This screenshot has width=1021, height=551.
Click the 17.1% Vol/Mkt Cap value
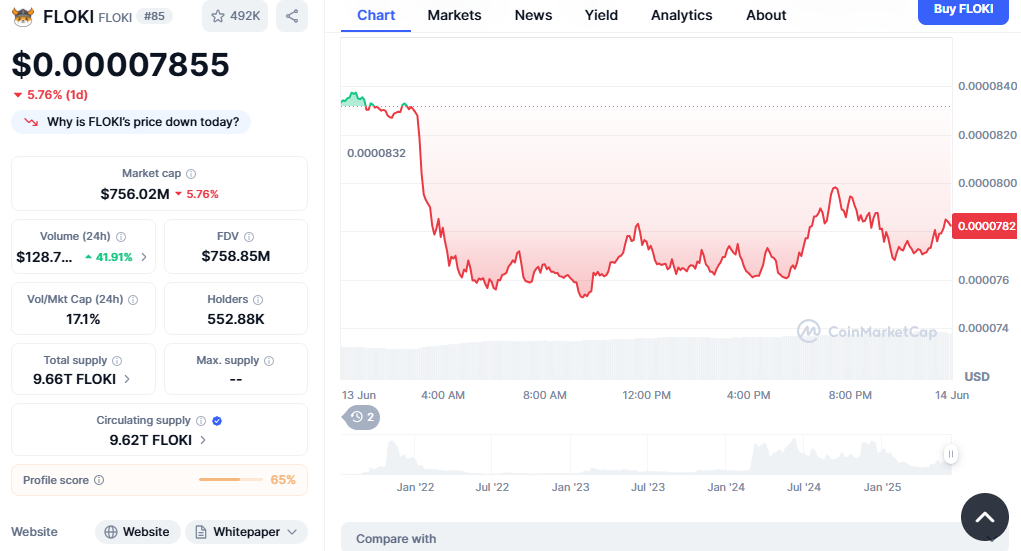[x=83, y=319]
